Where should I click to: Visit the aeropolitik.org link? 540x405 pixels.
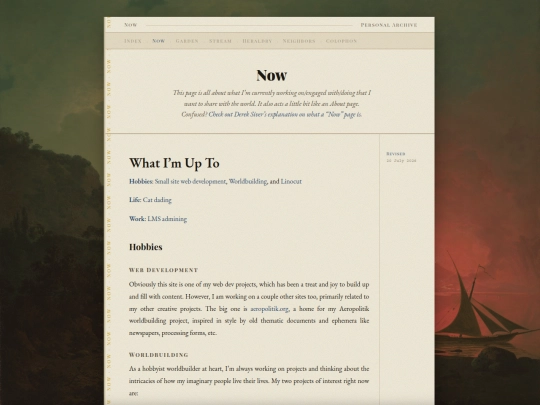[269, 309]
